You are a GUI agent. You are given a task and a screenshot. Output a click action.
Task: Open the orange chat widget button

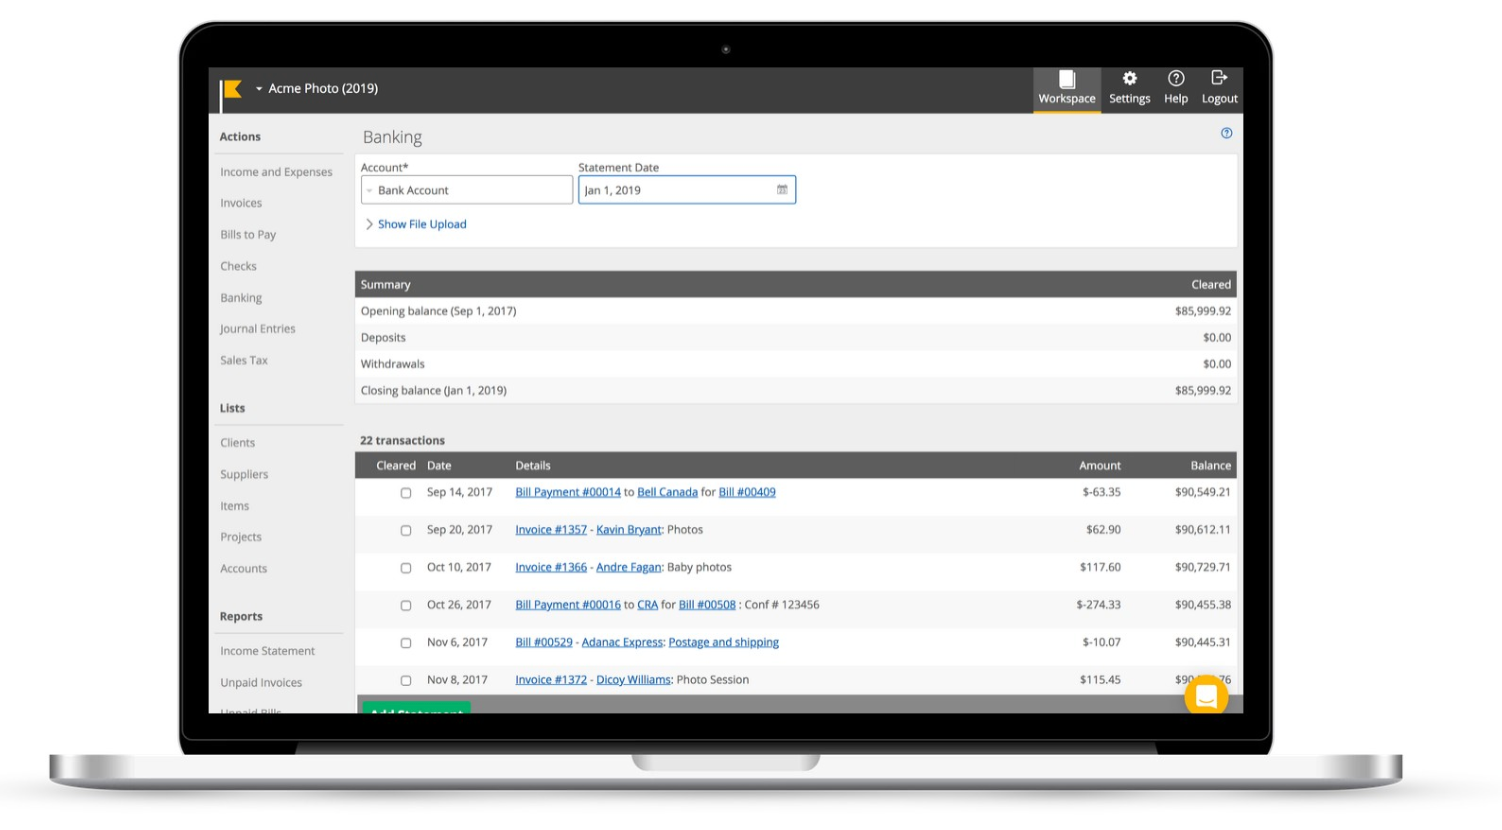point(1206,696)
